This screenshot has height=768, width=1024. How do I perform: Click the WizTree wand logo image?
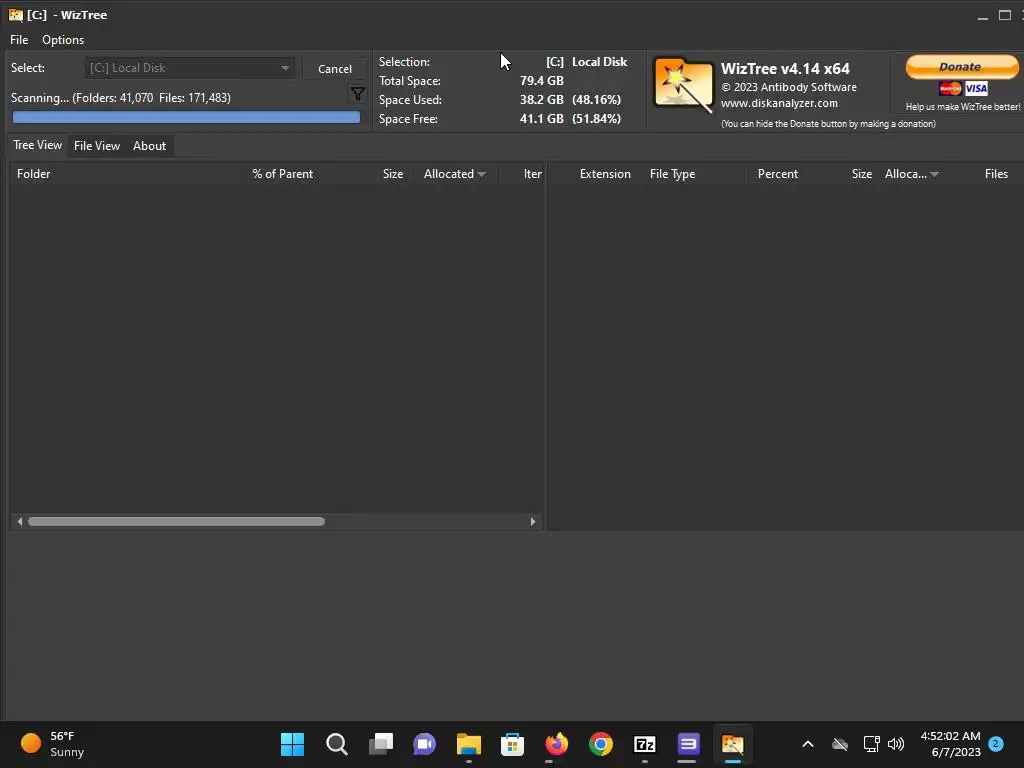(x=684, y=85)
